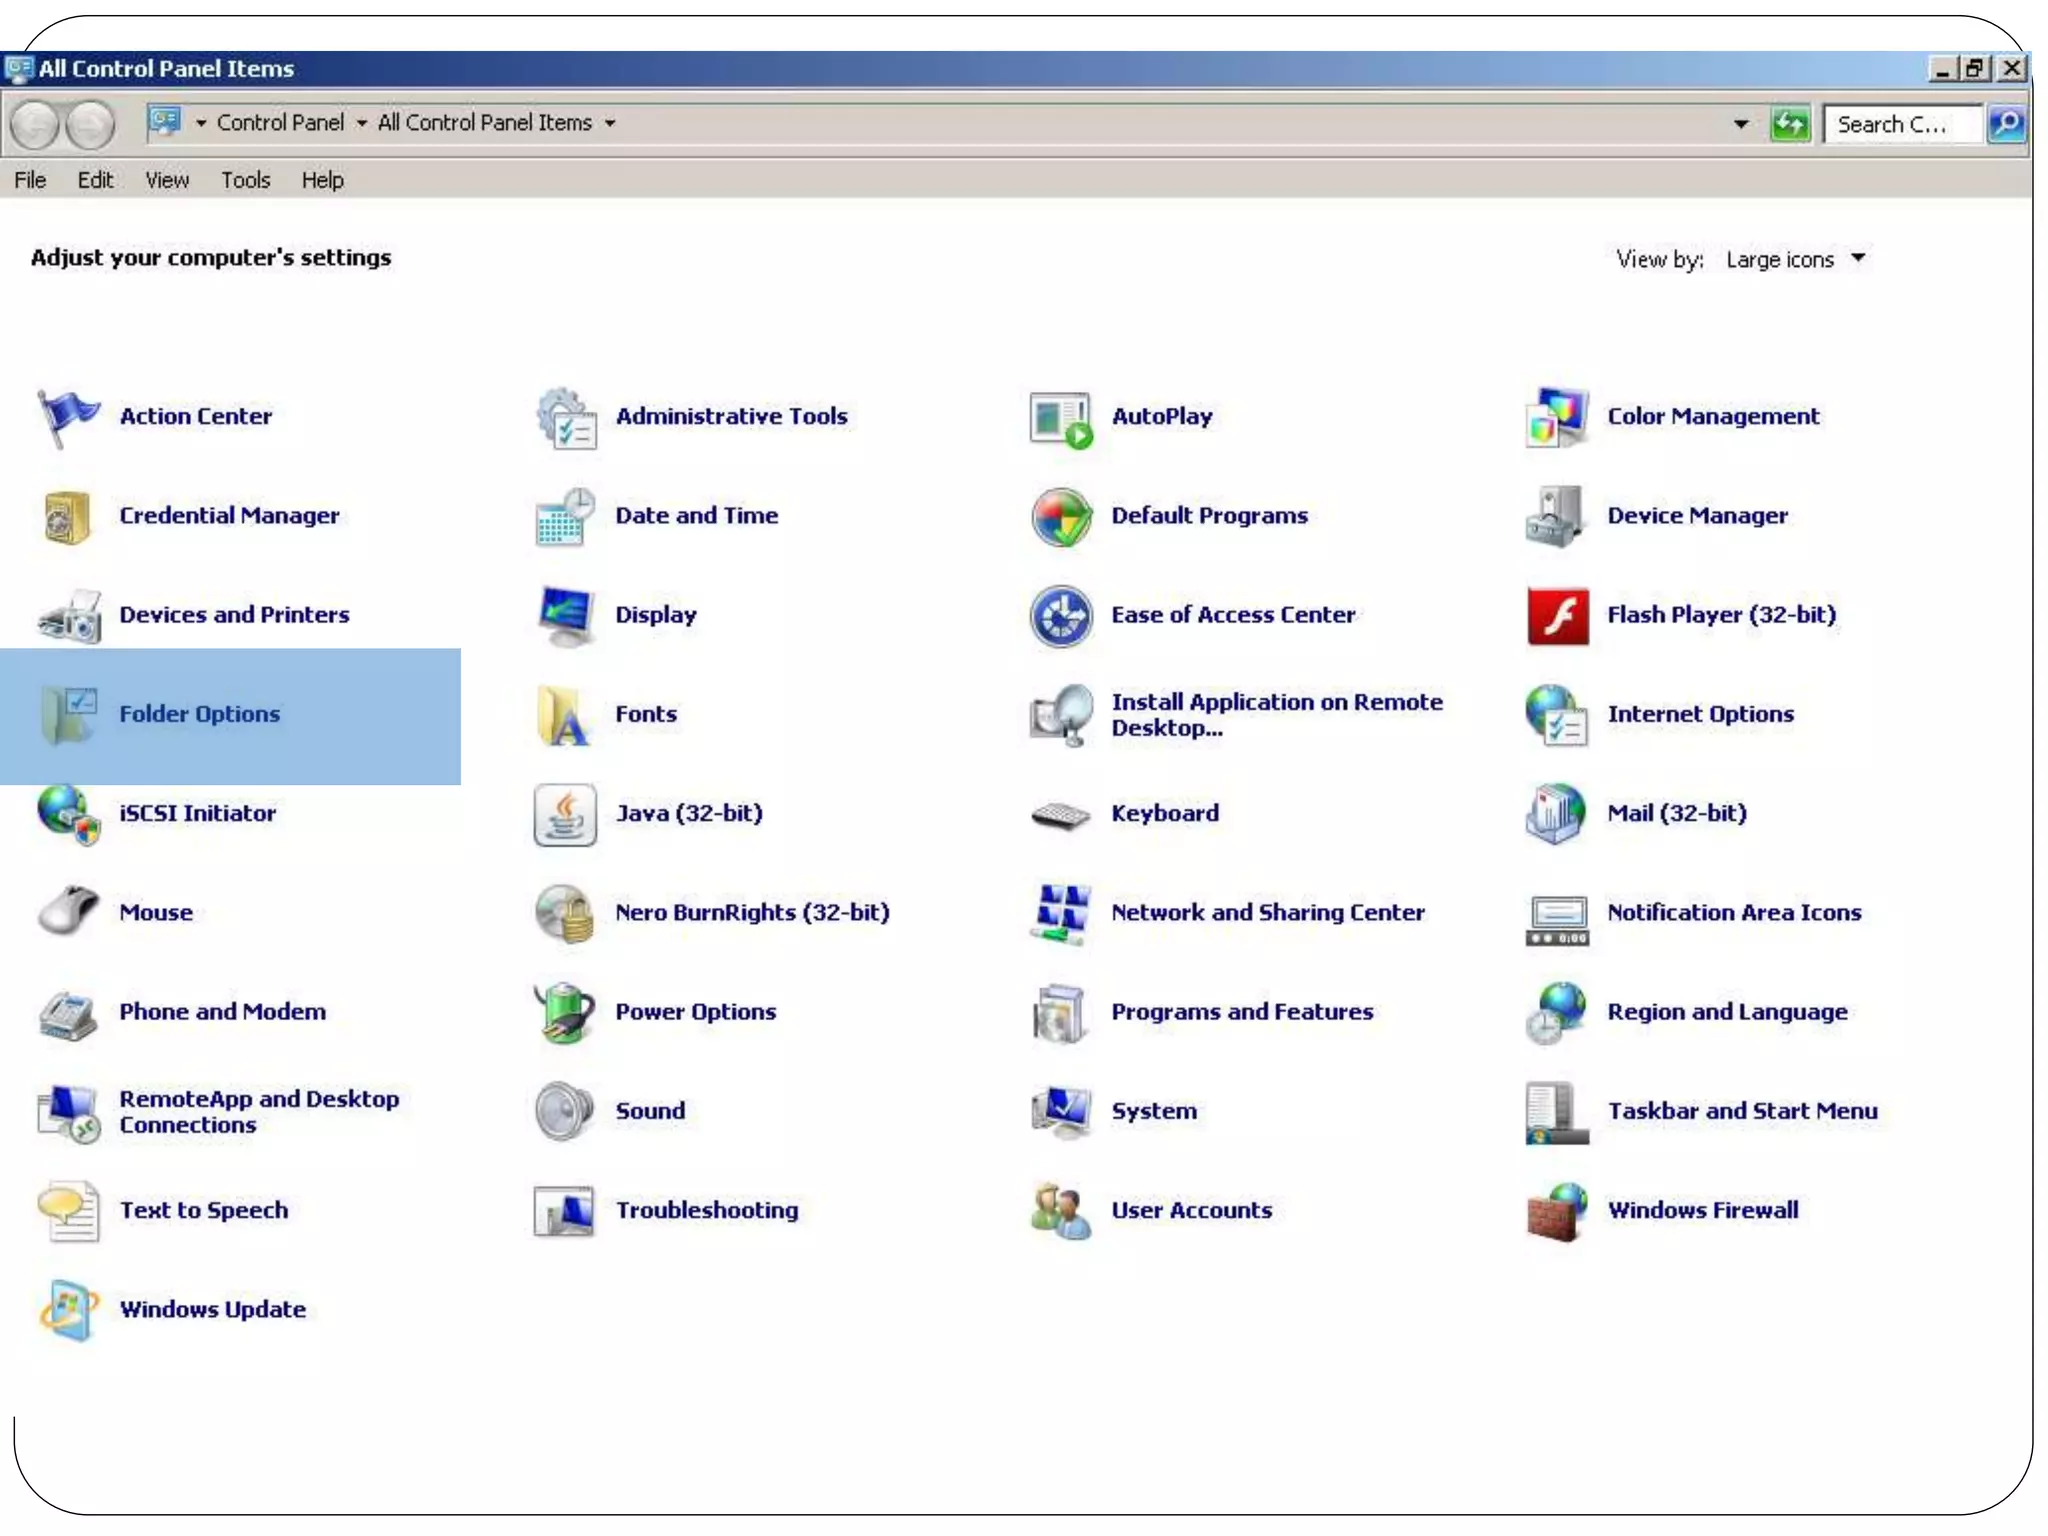The width and height of the screenshot is (2048, 1536).
Task: Open the Network and Sharing Center icon
Action: pyautogui.click(x=1061, y=913)
